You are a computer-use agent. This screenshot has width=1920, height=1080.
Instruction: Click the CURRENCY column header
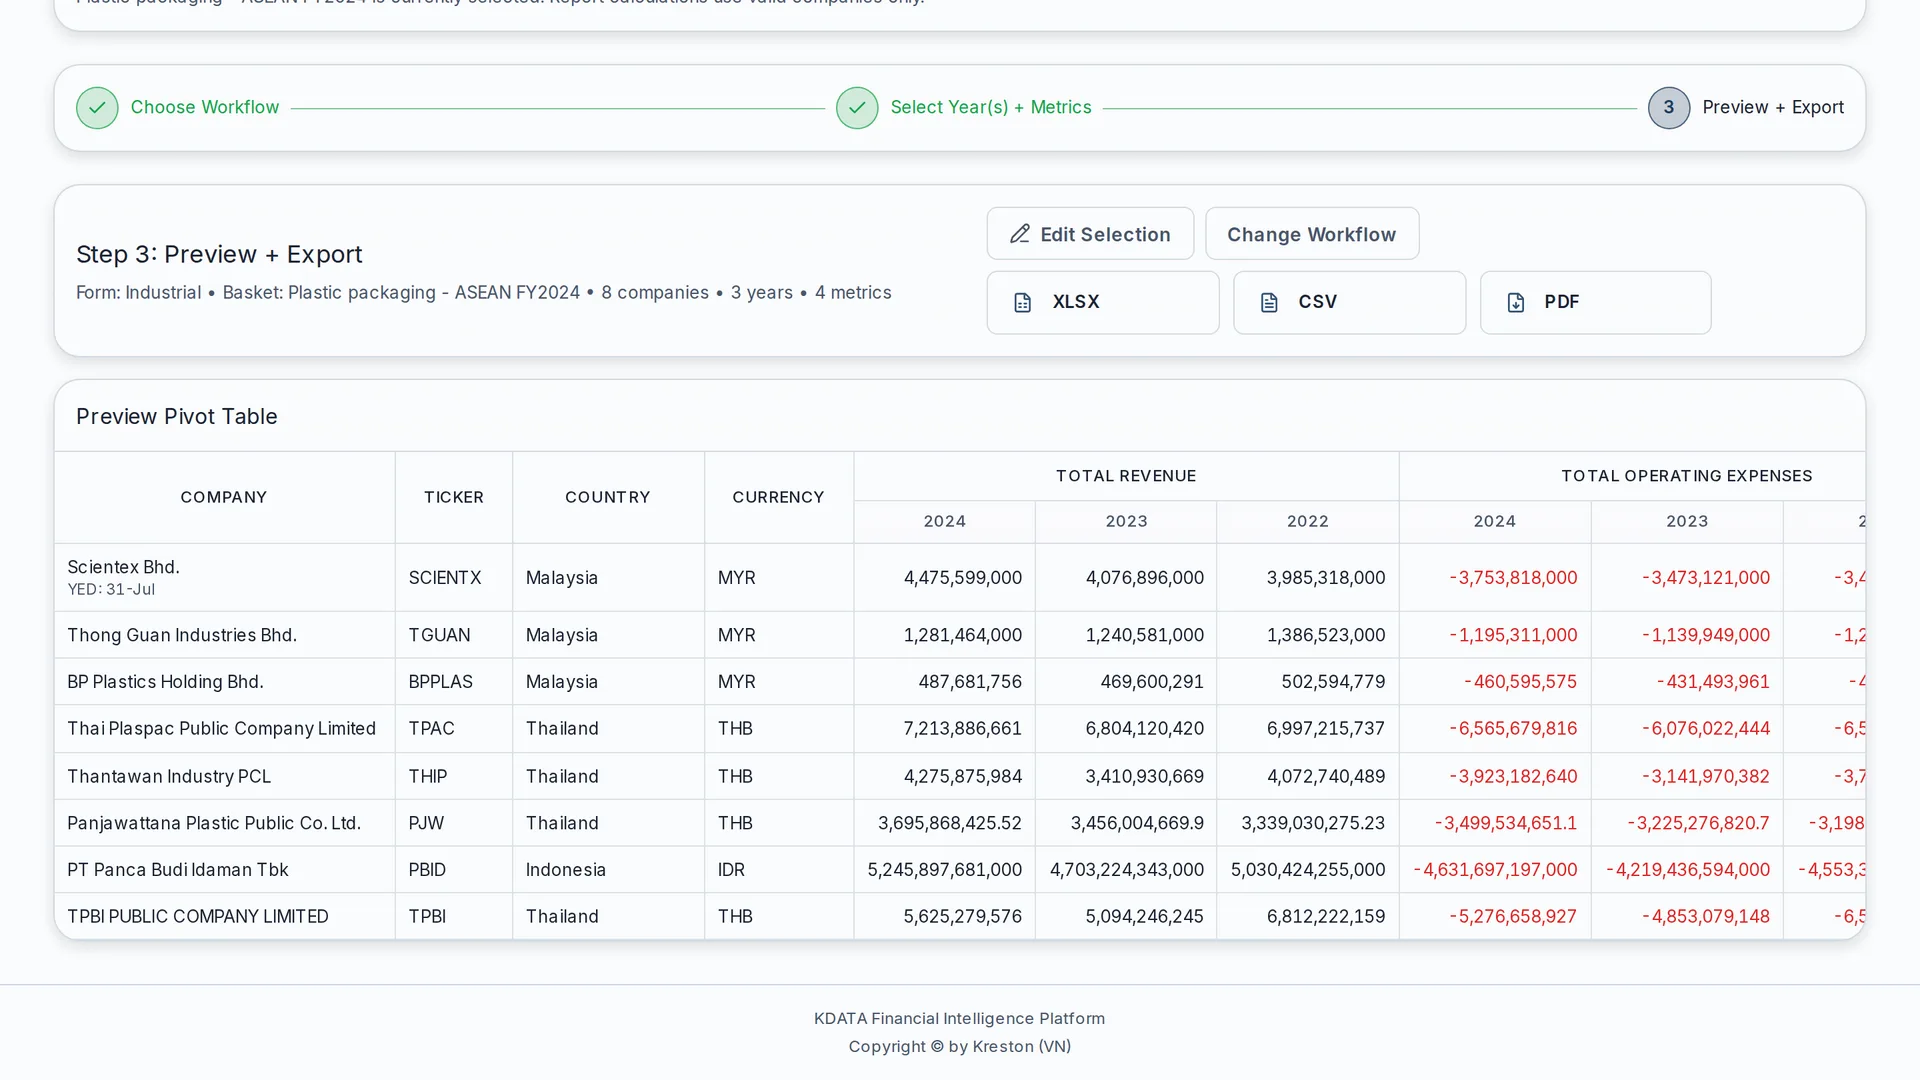[x=778, y=497]
